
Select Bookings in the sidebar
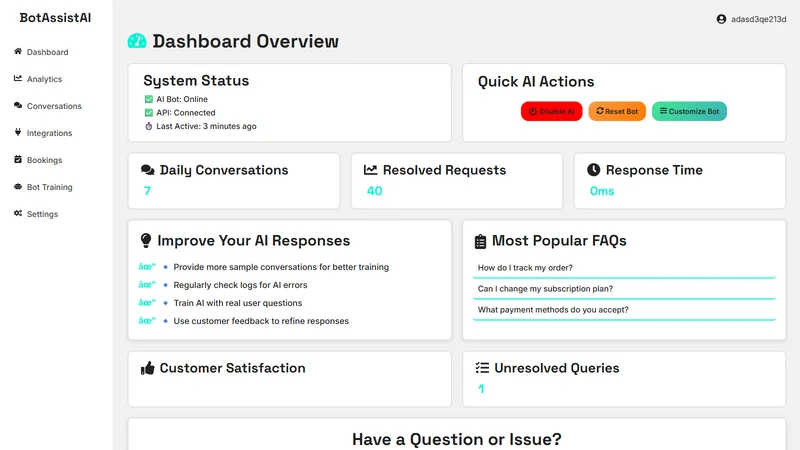[x=44, y=160]
